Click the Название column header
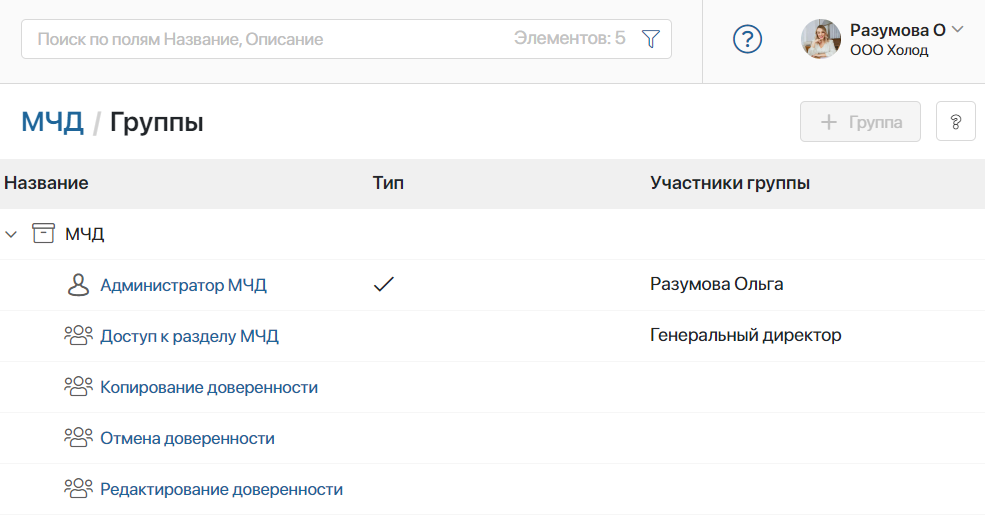The height and width of the screenshot is (524, 985). pyautogui.click(x=46, y=183)
